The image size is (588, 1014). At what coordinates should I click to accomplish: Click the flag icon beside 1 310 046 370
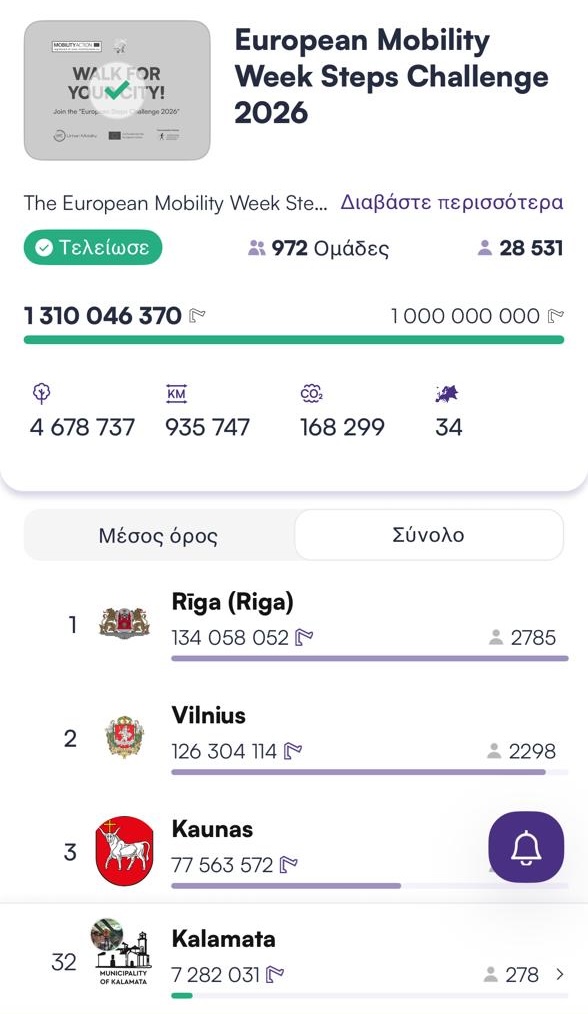point(197,316)
